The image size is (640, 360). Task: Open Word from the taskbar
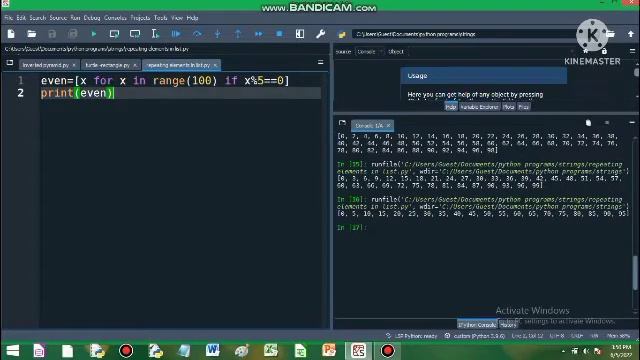click(213, 350)
